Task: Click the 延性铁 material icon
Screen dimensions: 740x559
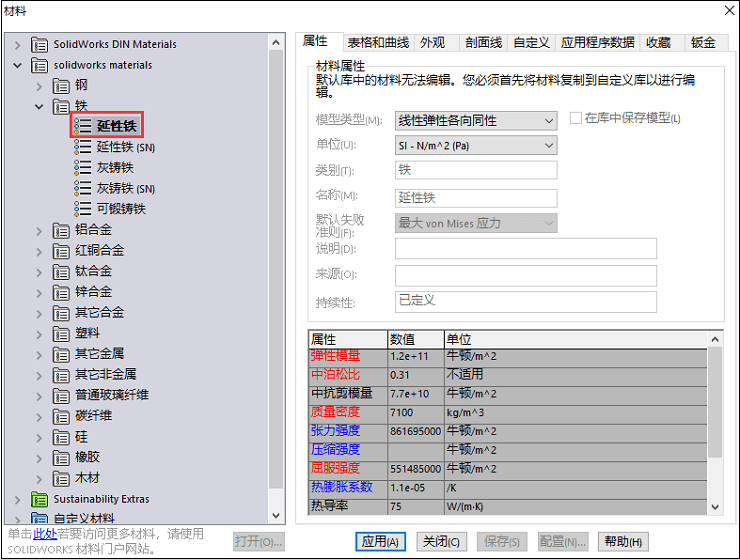Action: coord(83,126)
